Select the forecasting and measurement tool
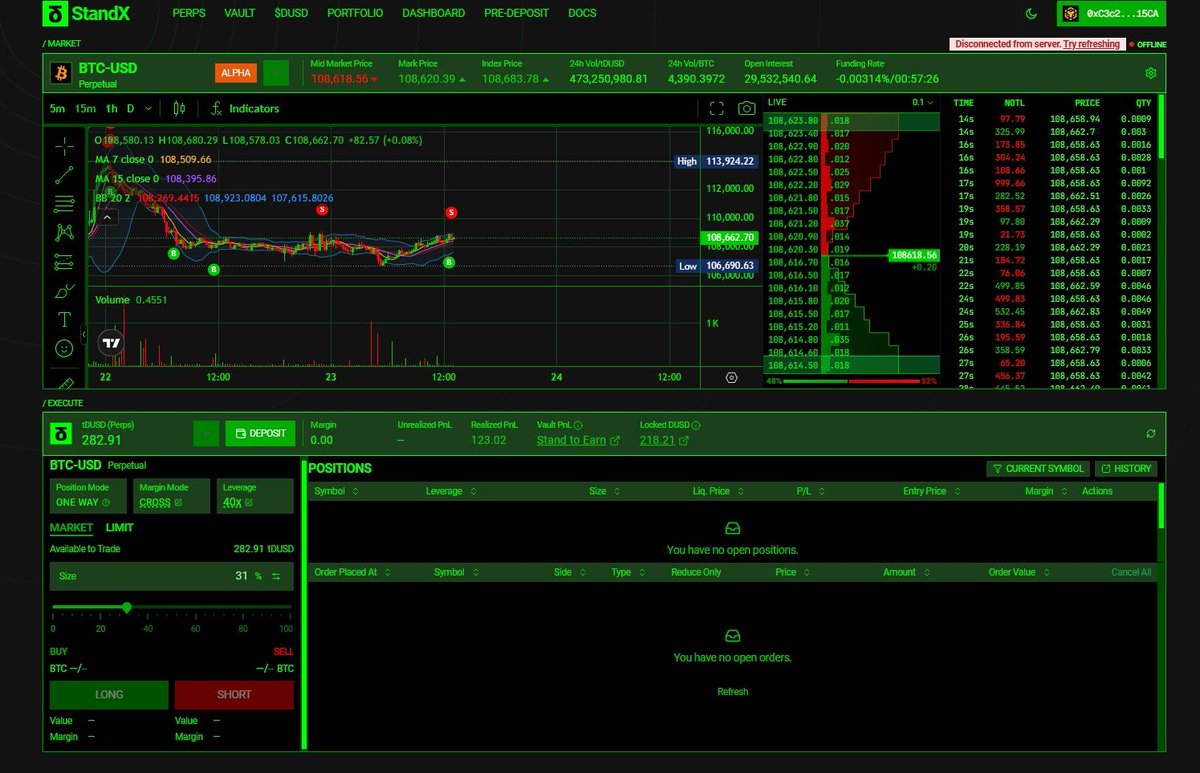Image resolution: width=1200 pixels, height=773 pixels. 65,262
